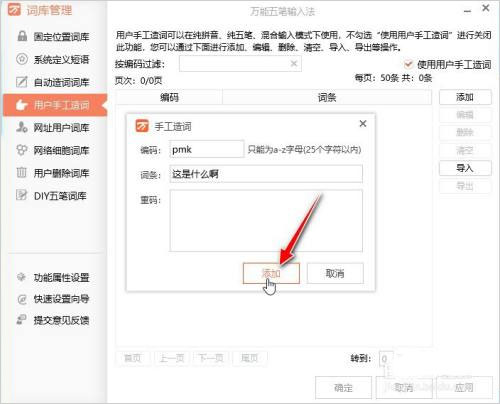Click the user icon beside 网址用户词库
This screenshot has height=404, width=500.
pyautogui.click(x=22, y=127)
